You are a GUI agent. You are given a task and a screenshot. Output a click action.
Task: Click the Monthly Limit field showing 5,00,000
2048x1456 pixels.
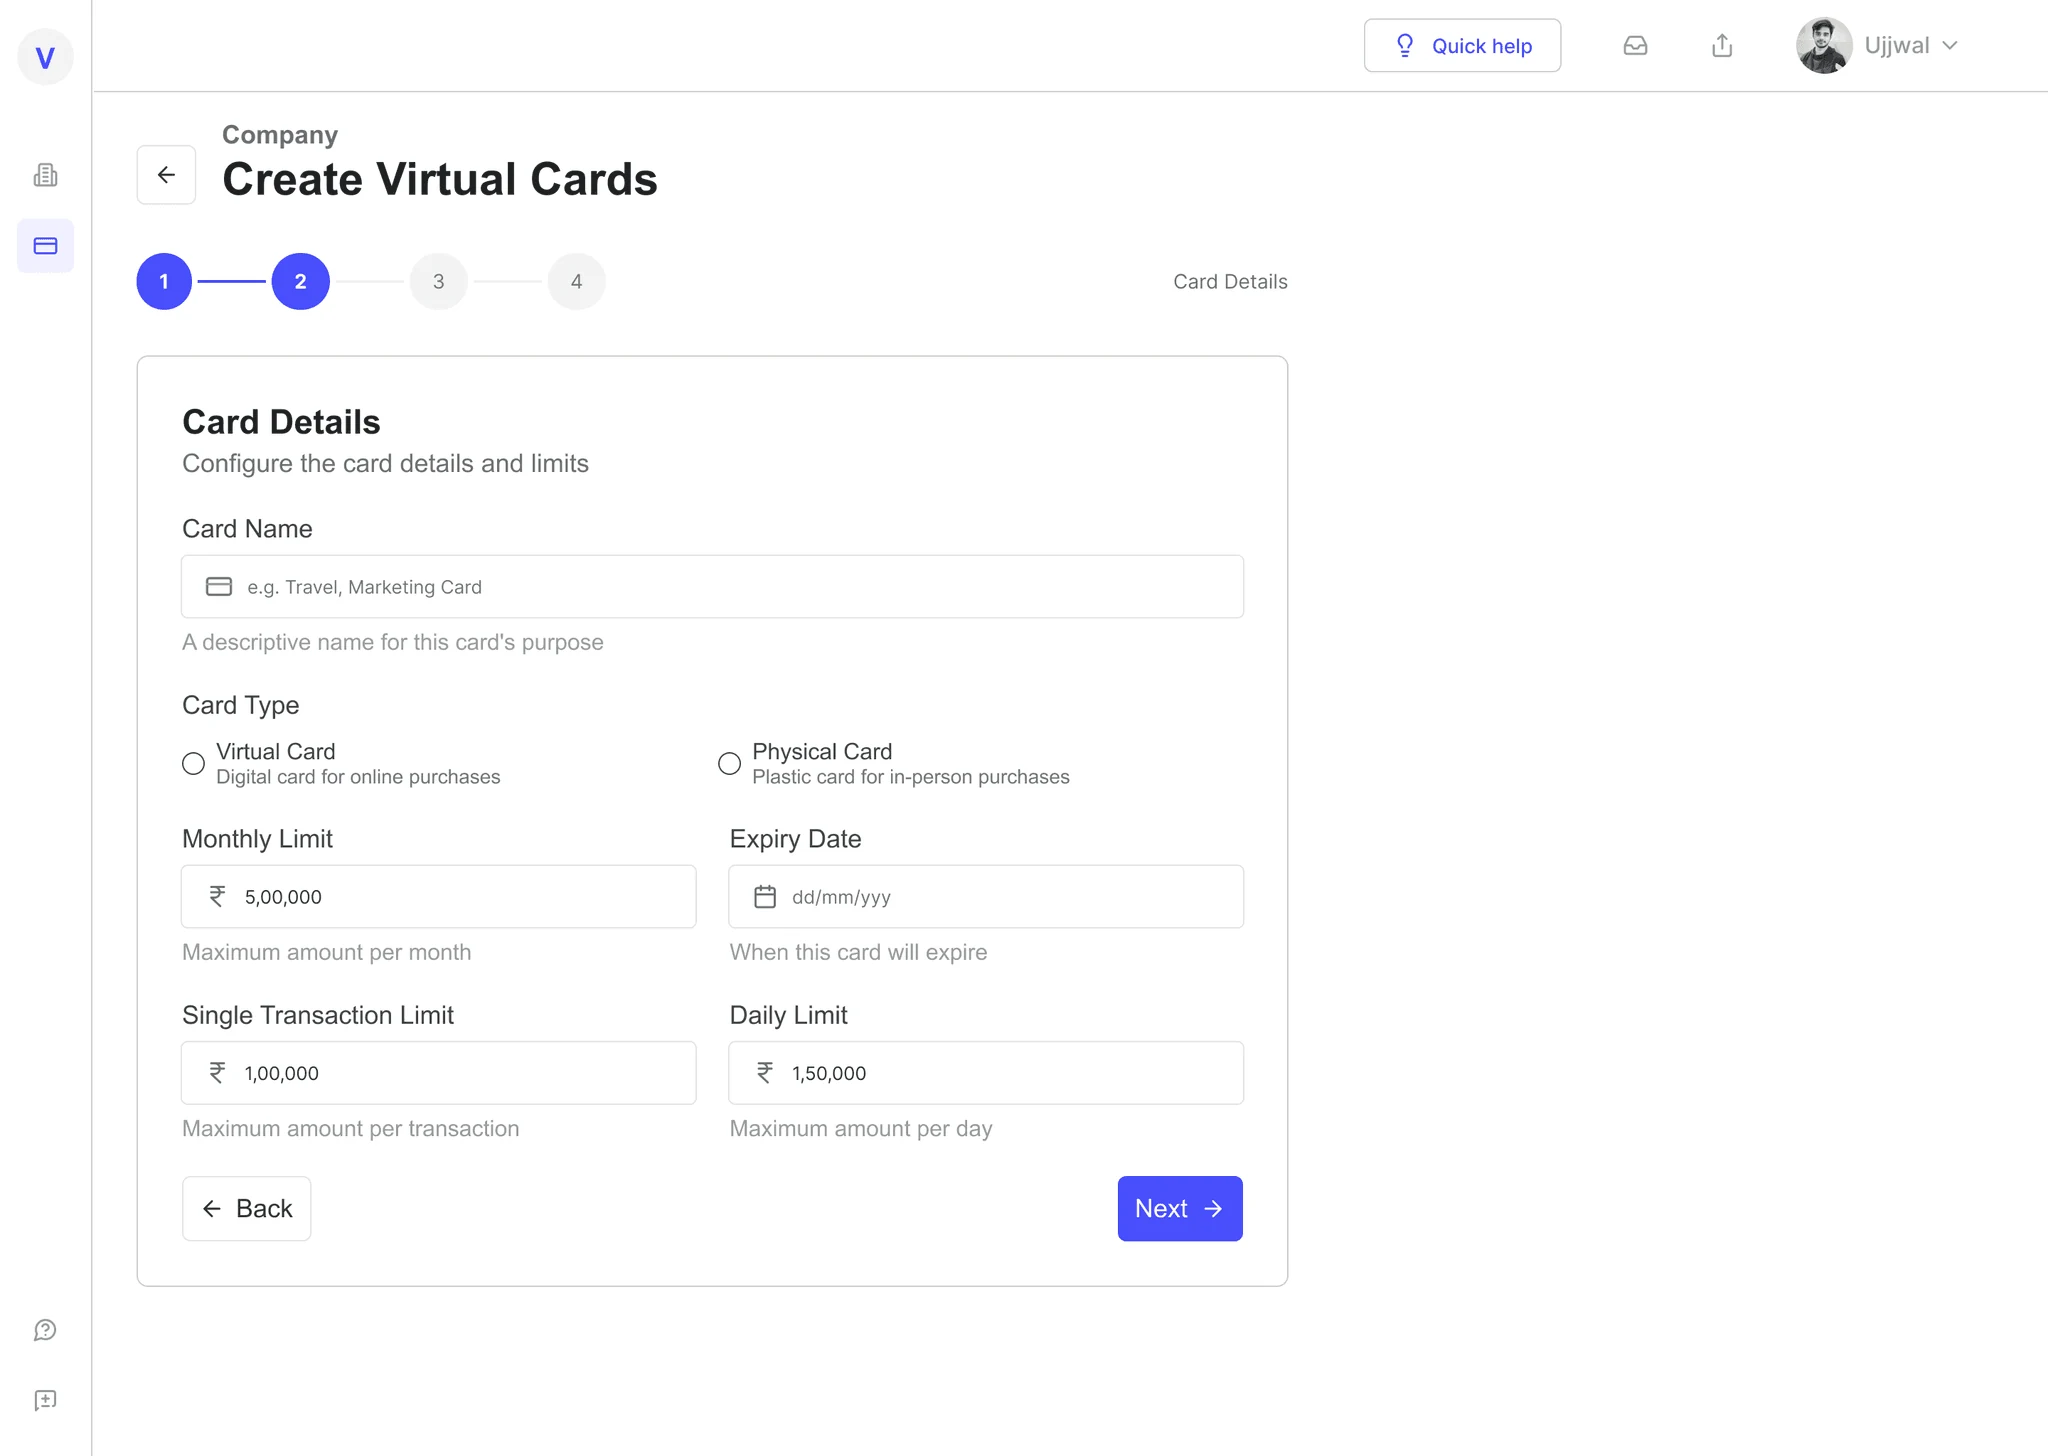[x=438, y=897]
